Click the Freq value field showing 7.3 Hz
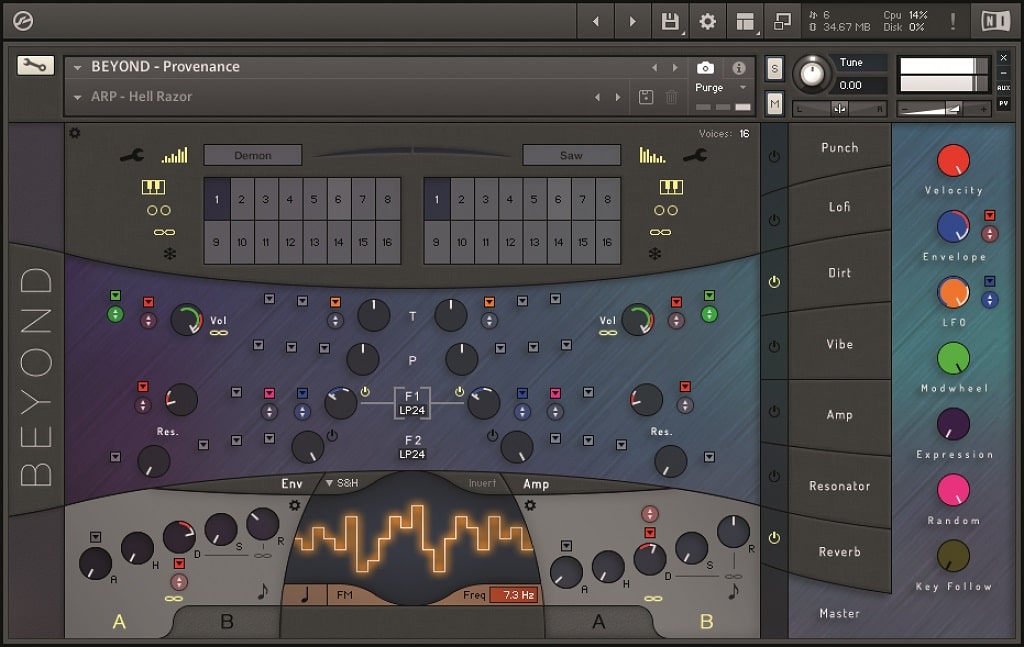This screenshot has height=647, width=1024. point(513,595)
